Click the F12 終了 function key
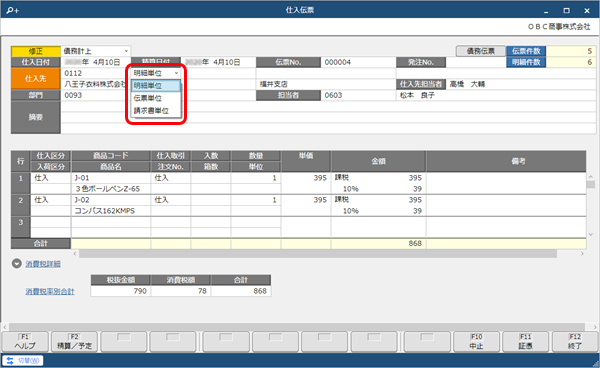 point(575,341)
